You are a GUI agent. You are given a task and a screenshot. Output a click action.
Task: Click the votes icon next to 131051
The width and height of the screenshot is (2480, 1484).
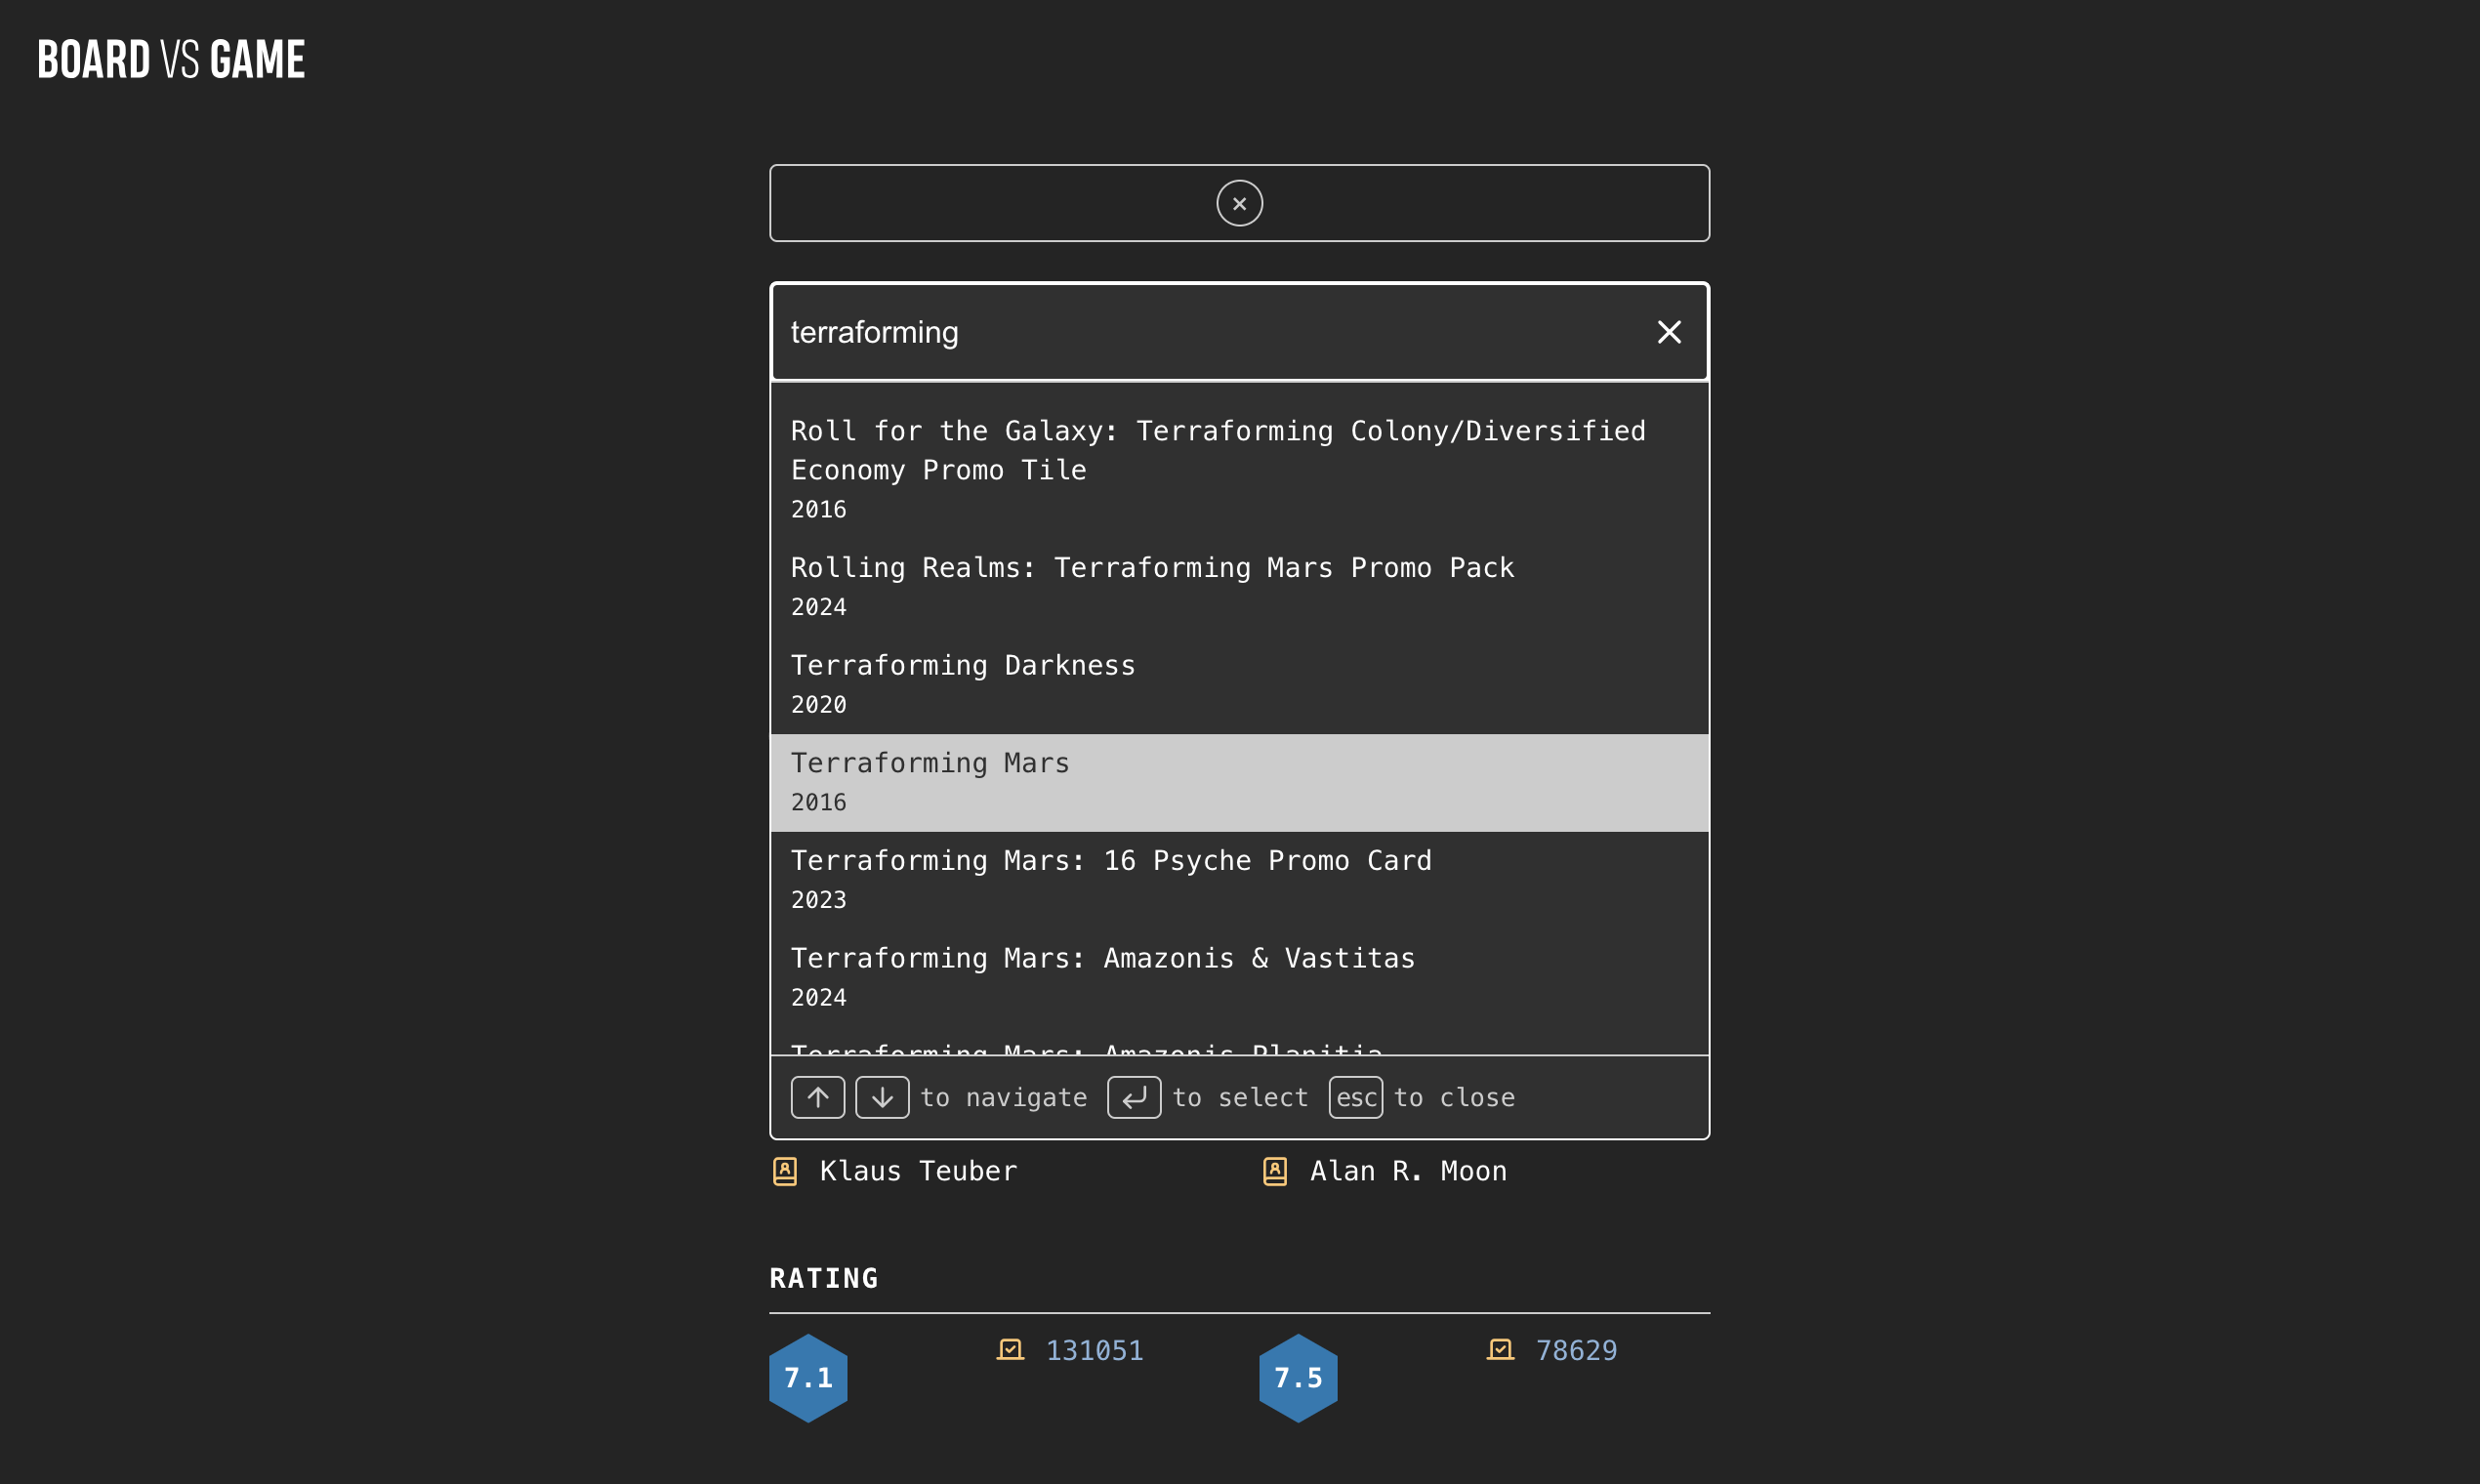(x=1010, y=1350)
